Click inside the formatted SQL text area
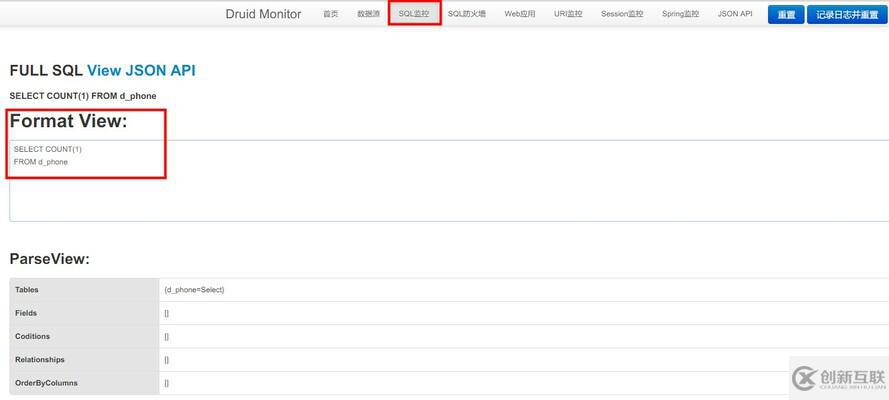 pyautogui.click(x=449, y=181)
